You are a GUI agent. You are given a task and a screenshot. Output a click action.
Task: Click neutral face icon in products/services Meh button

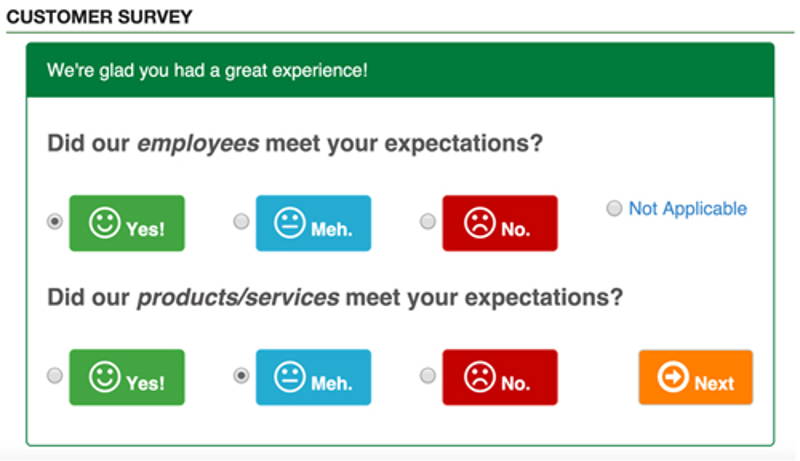(x=289, y=377)
